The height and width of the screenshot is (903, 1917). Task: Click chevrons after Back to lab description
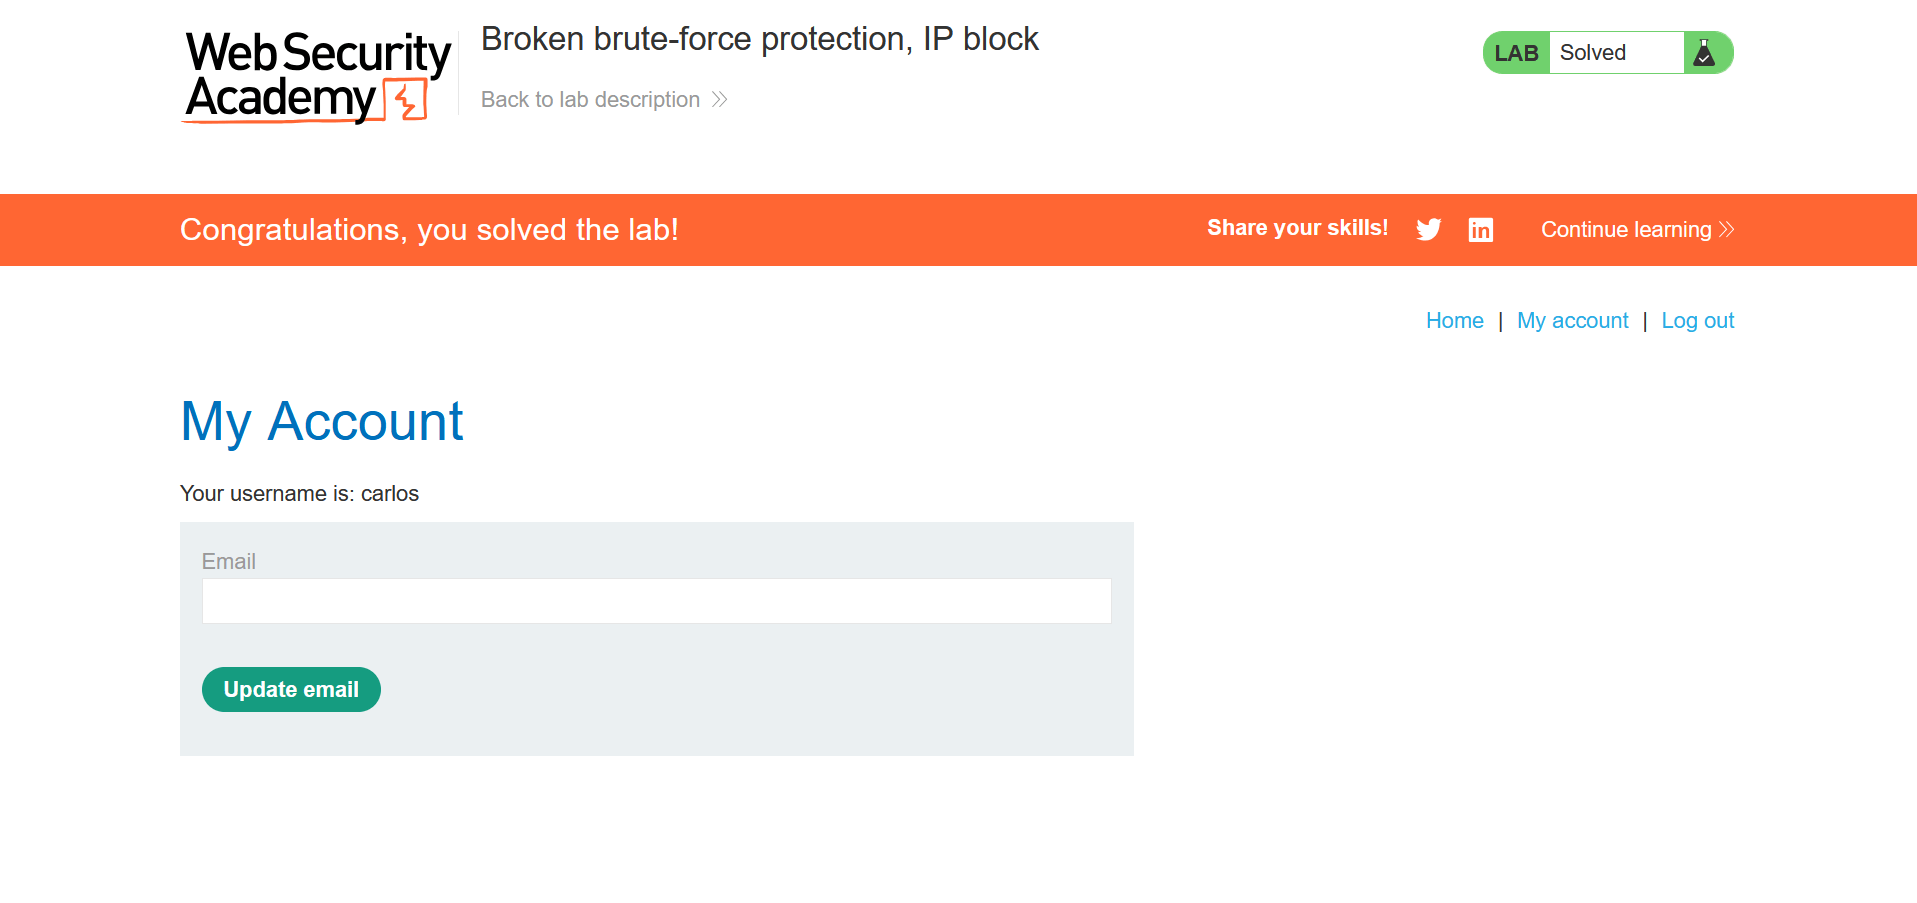[x=719, y=100]
